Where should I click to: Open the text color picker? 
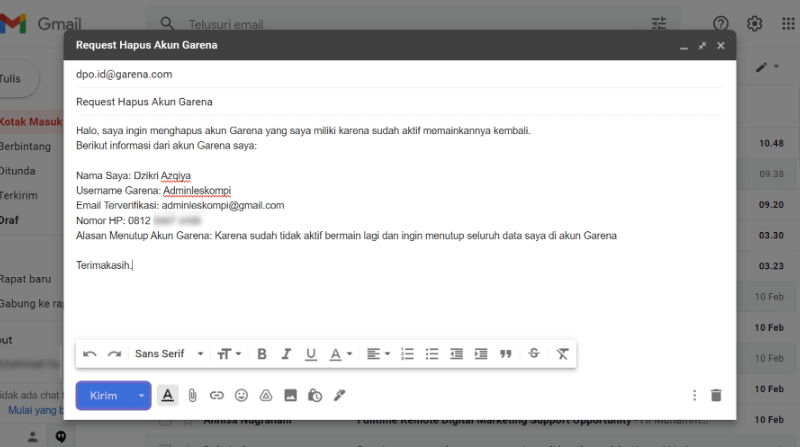(341, 354)
